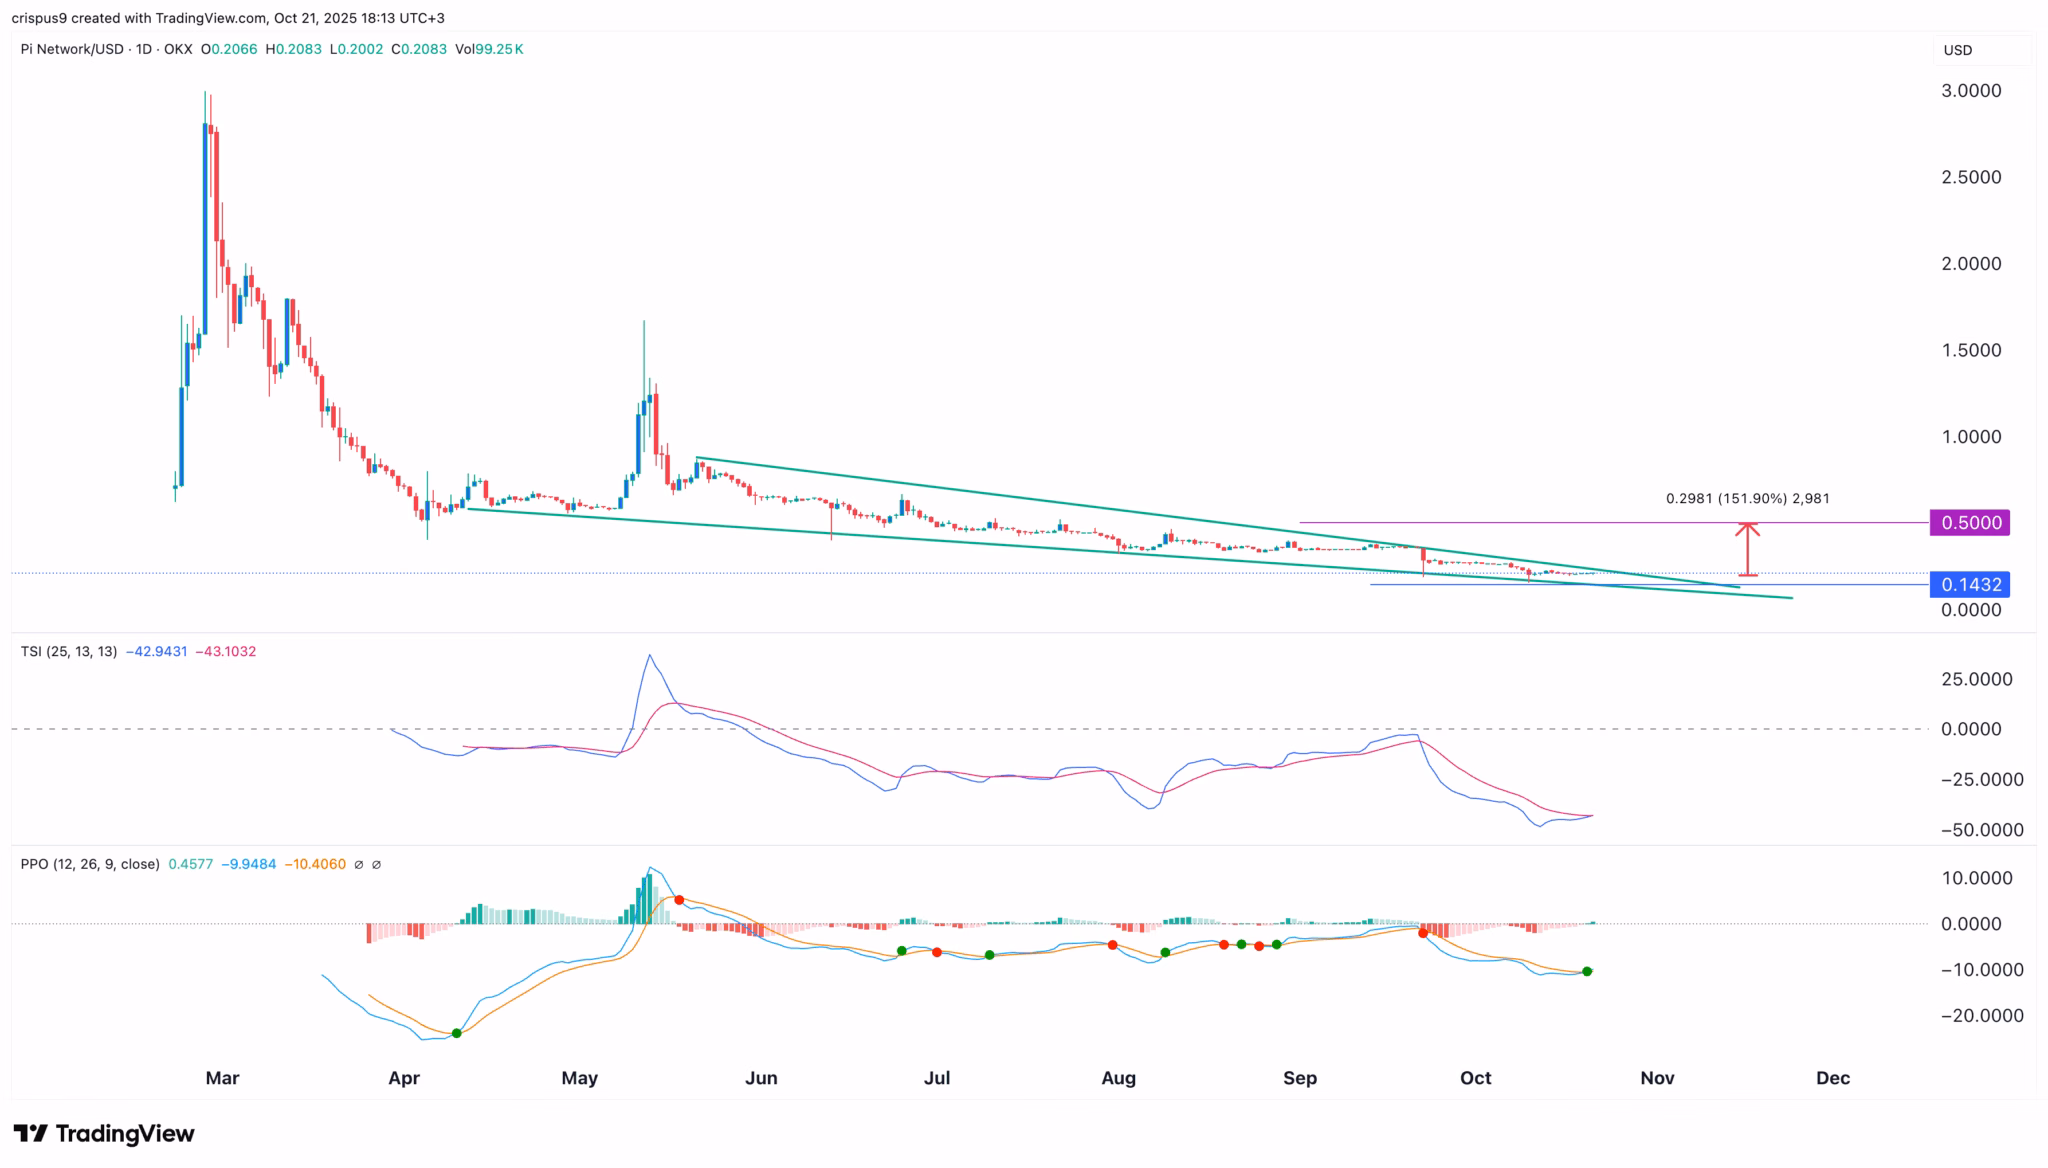Click the red upward target arrow
The width and height of the screenshot is (2048, 1168).
tap(1747, 548)
